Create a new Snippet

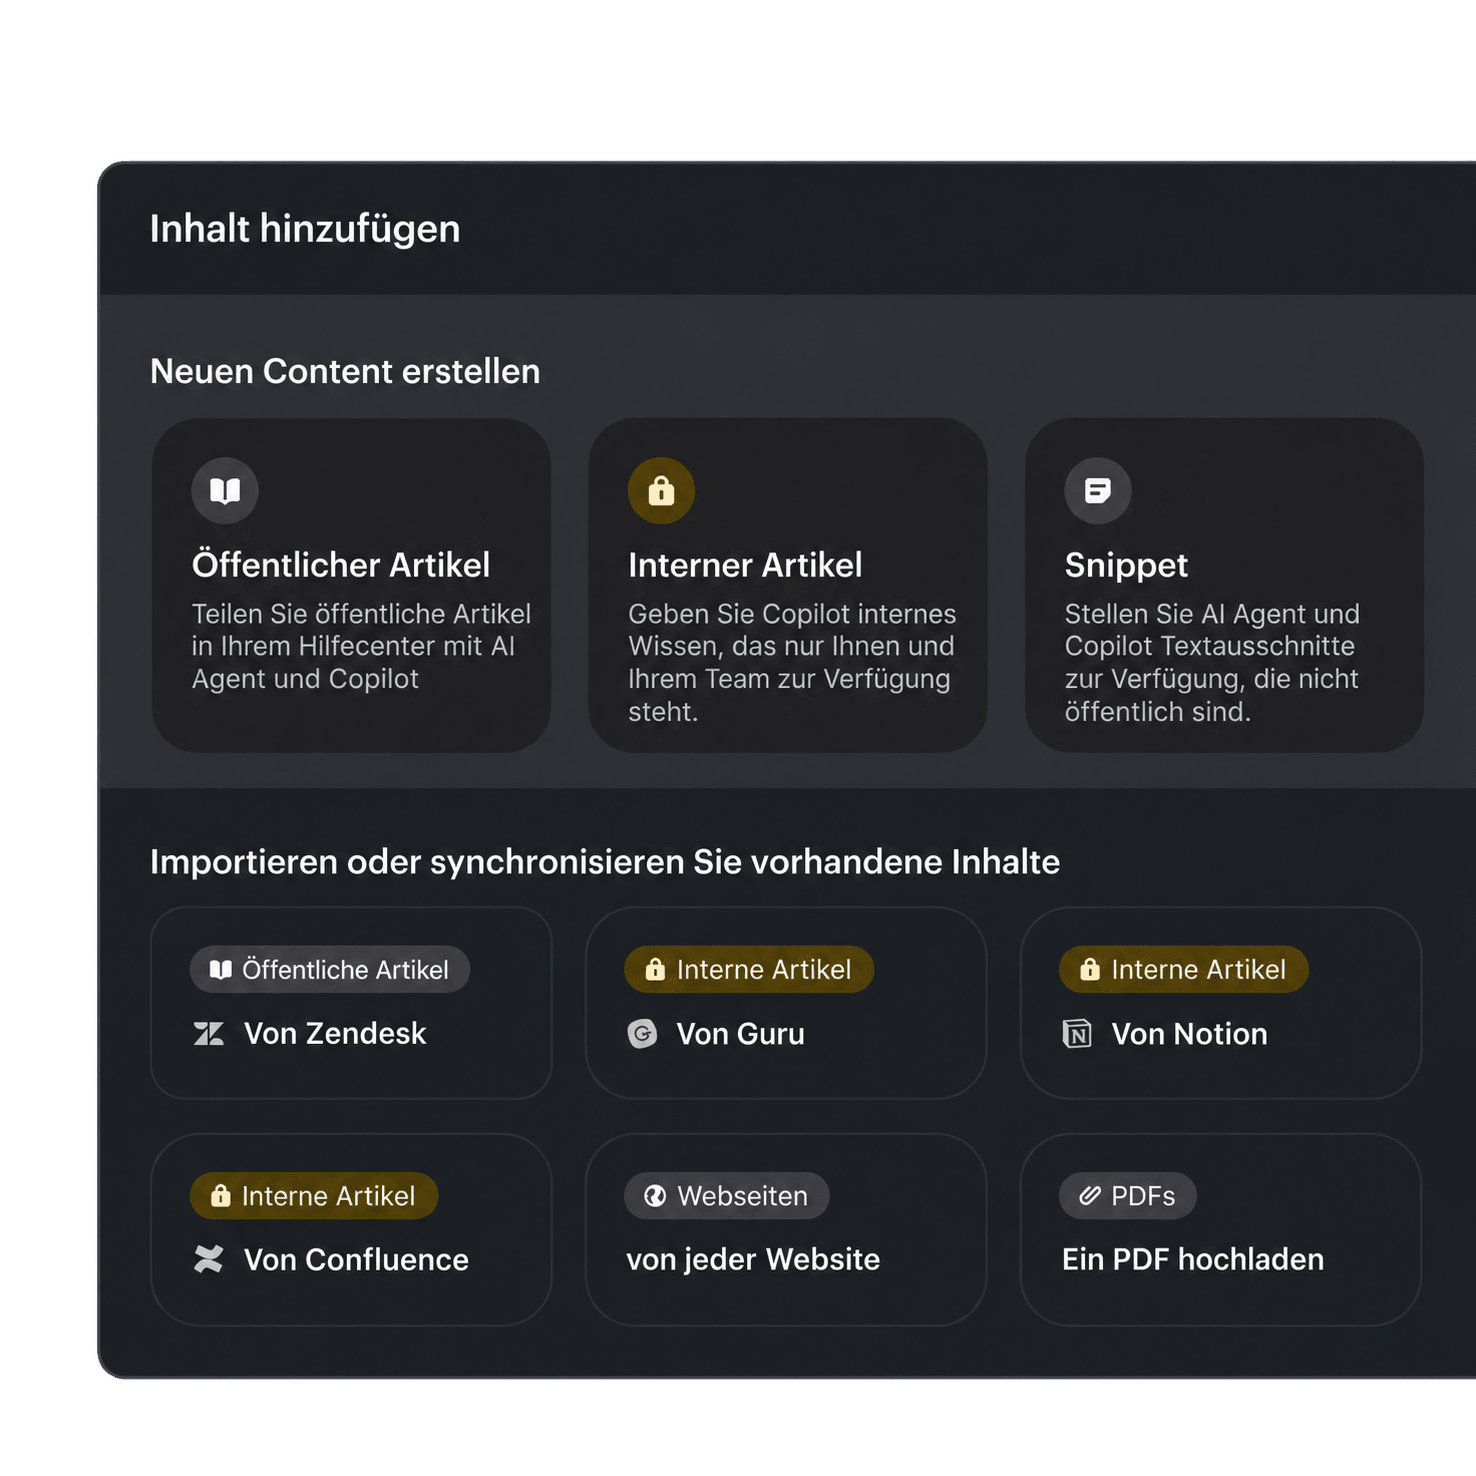pos(1224,585)
